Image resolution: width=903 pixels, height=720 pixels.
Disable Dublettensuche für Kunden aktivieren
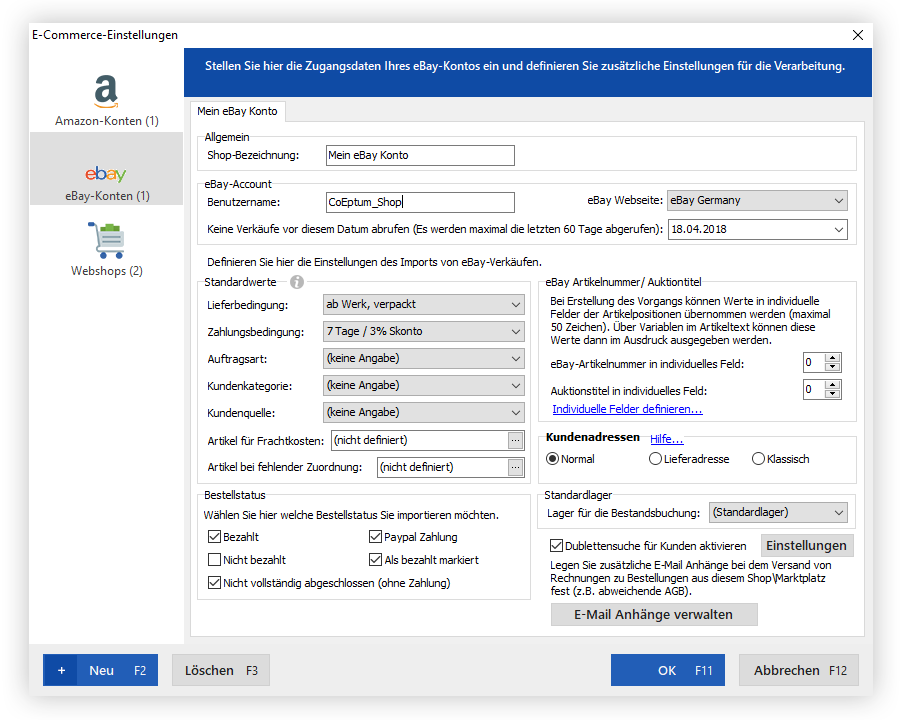point(556,545)
